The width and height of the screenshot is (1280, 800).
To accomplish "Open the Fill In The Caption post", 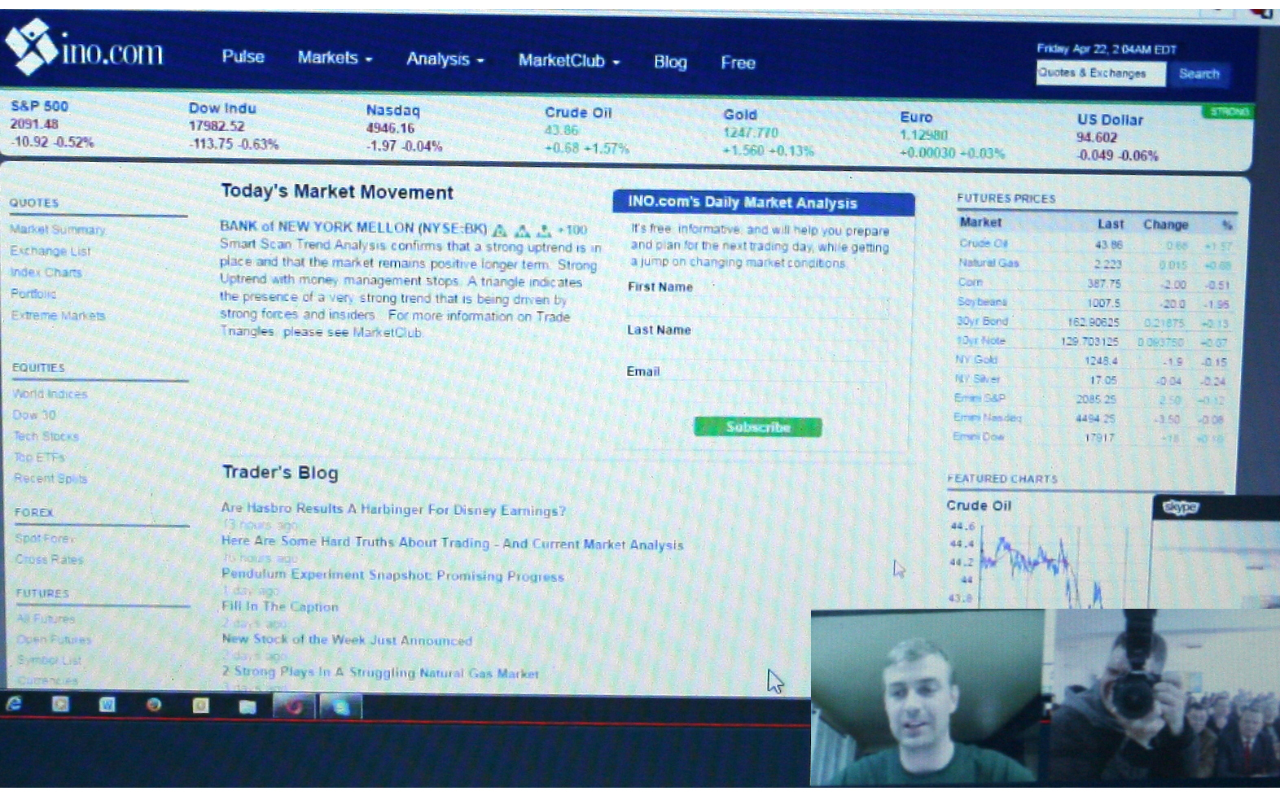I will [x=280, y=606].
